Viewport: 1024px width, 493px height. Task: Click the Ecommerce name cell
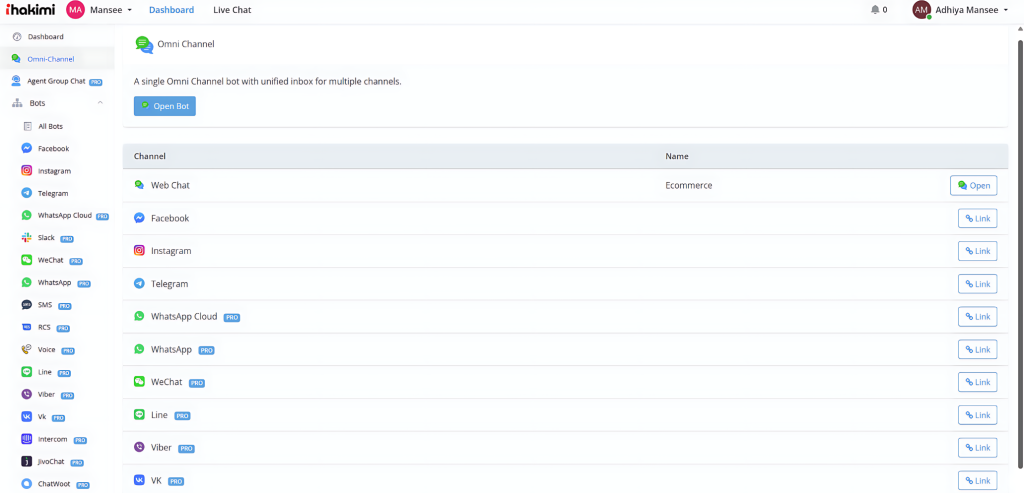coord(688,185)
